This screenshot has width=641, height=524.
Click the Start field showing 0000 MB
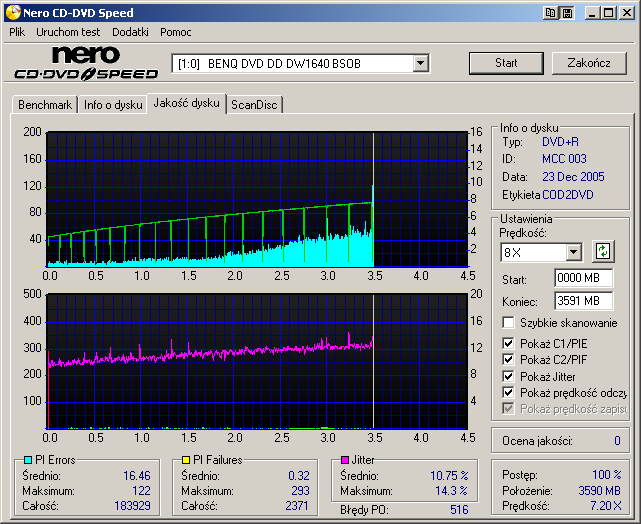[584, 278]
